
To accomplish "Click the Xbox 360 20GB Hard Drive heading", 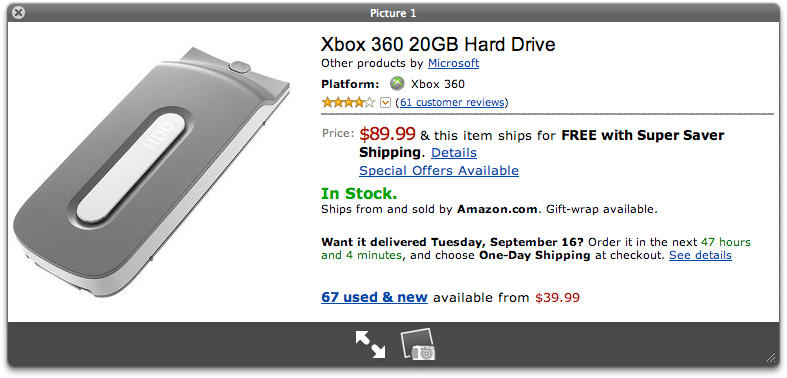I will pos(438,45).
